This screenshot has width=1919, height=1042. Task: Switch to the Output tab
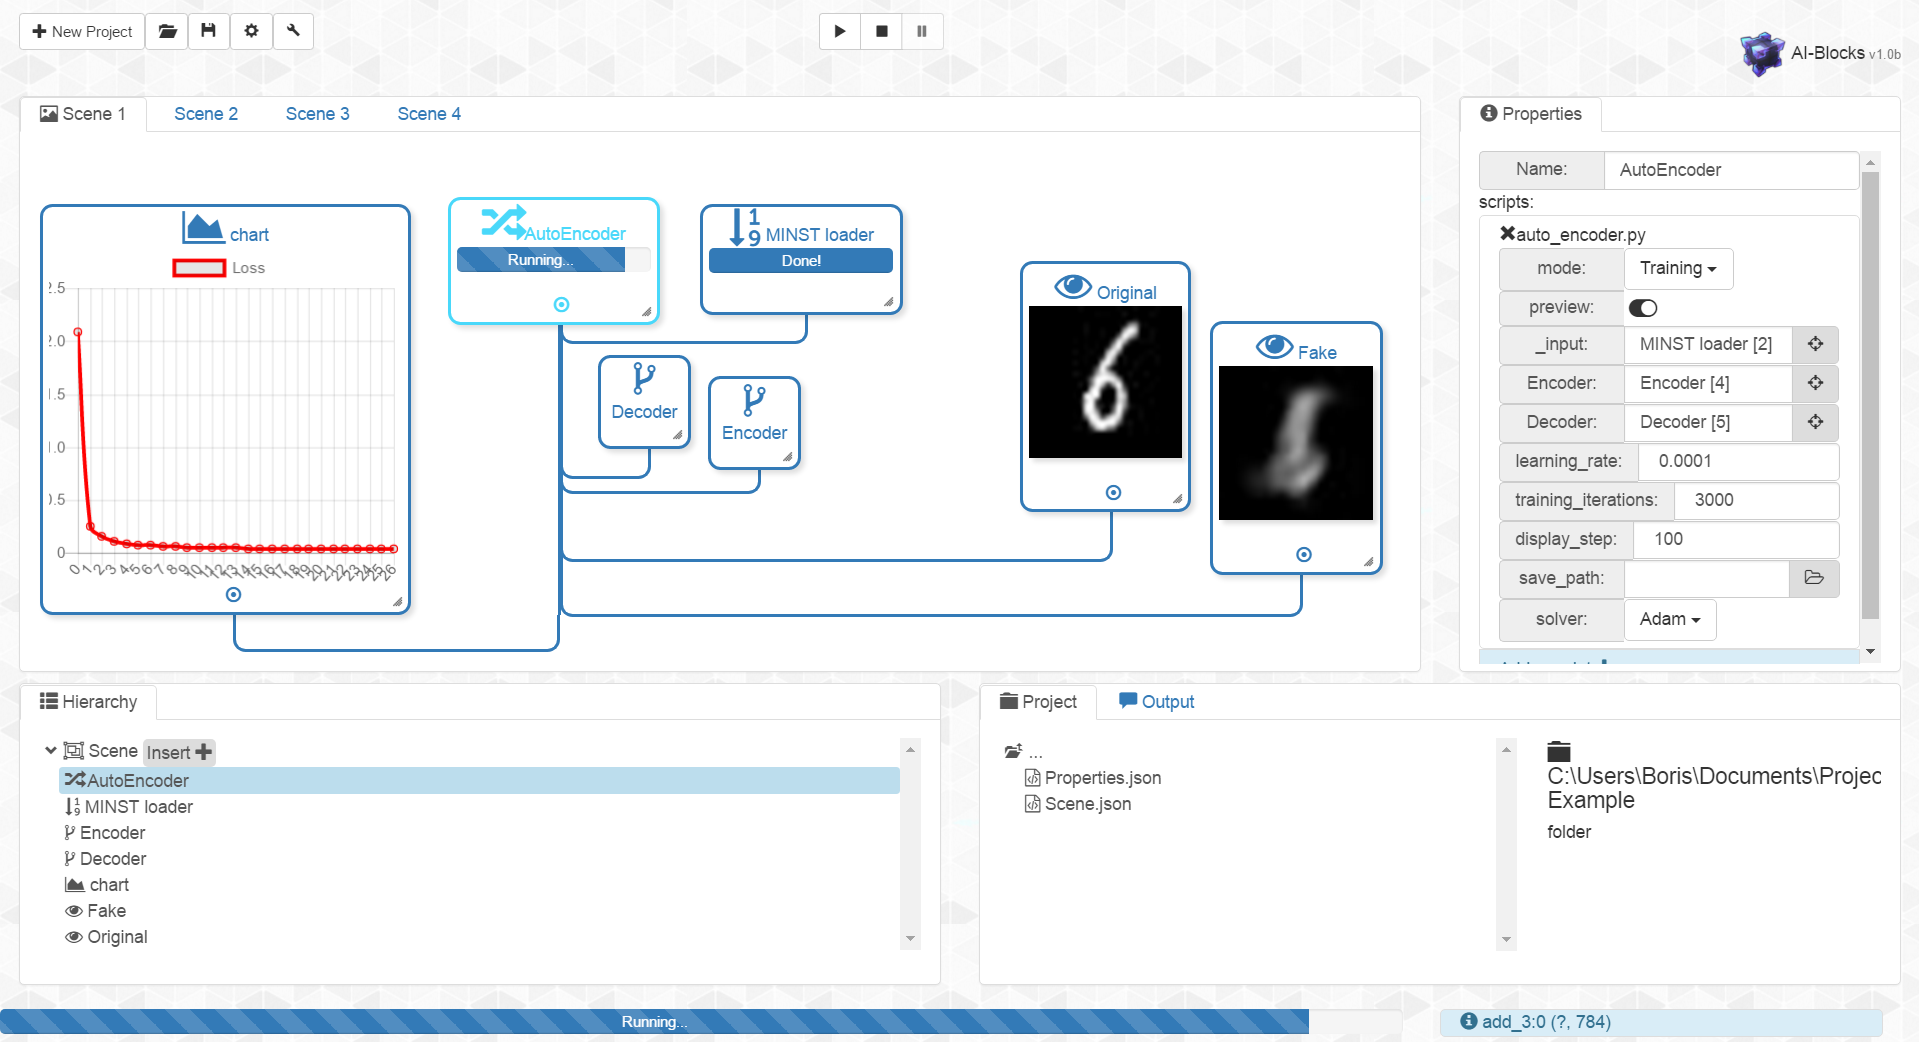(1155, 701)
